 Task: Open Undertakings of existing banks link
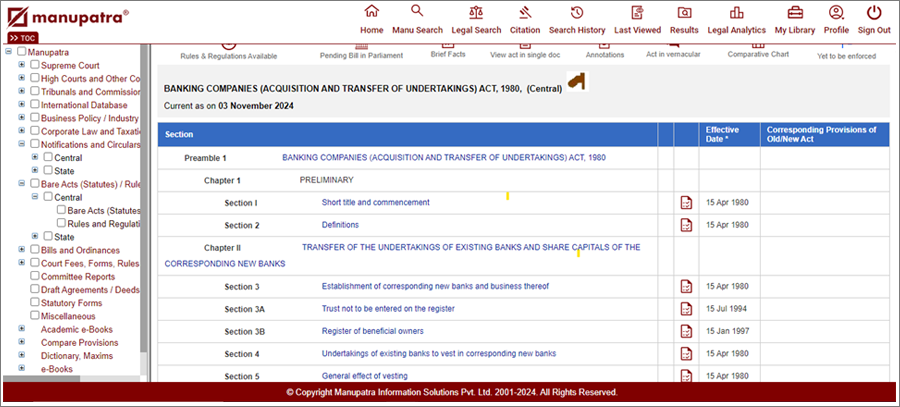pyautogui.click(x=439, y=354)
